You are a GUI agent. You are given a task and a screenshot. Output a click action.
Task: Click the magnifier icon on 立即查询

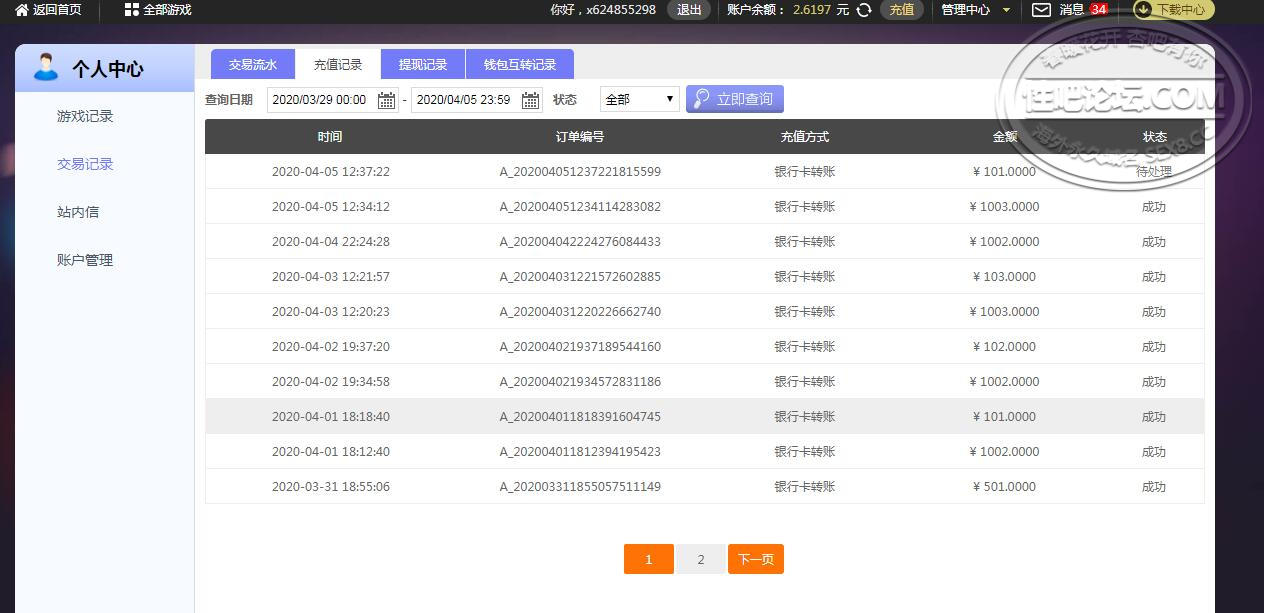pos(701,99)
